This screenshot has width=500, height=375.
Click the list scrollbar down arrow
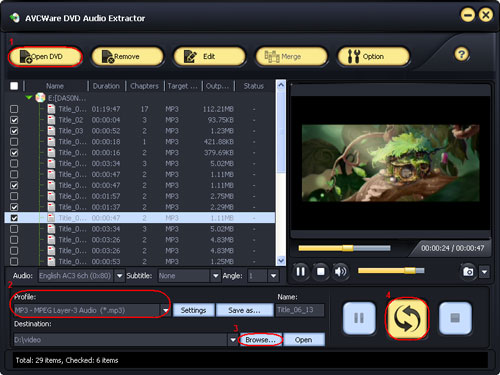pyautogui.click(x=281, y=261)
